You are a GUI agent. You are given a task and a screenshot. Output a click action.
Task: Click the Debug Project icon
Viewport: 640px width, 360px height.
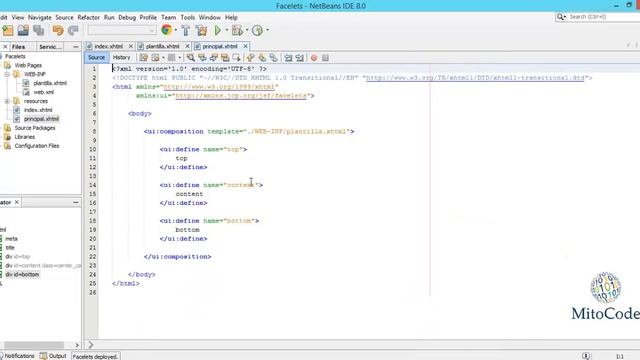pyautogui.click(x=237, y=30)
